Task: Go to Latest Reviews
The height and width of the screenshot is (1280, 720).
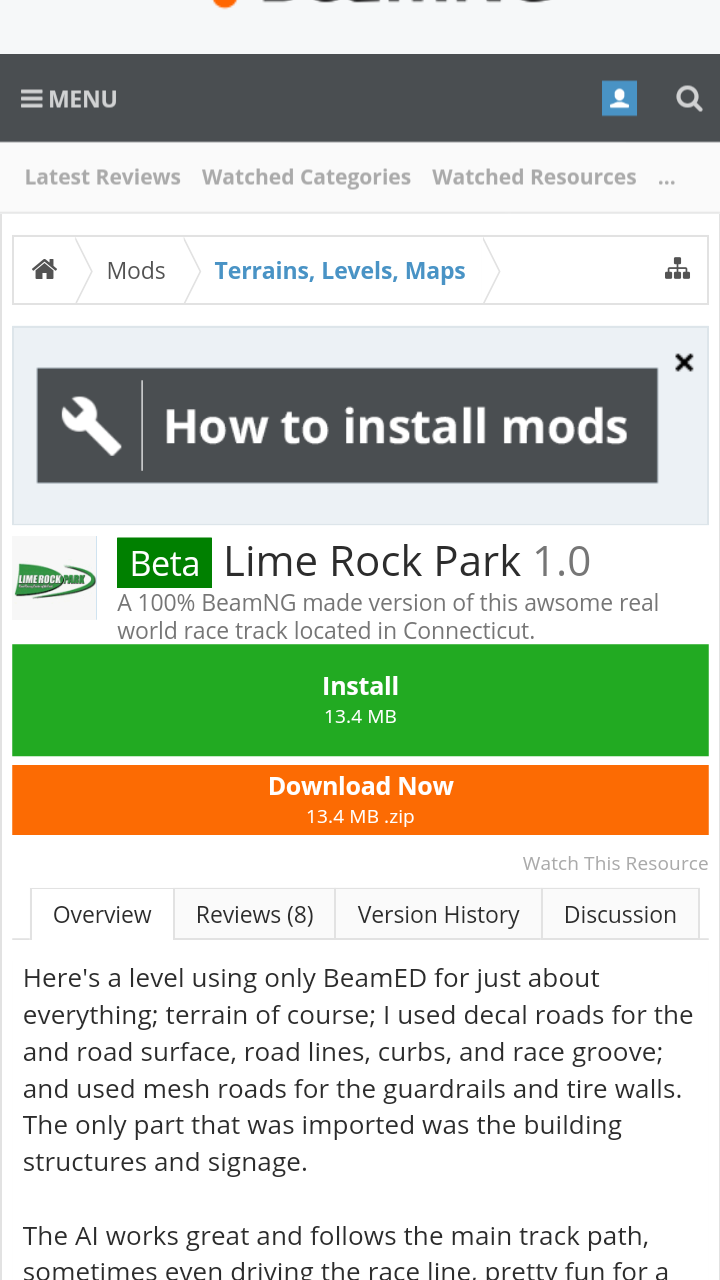Action: coord(103,177)
